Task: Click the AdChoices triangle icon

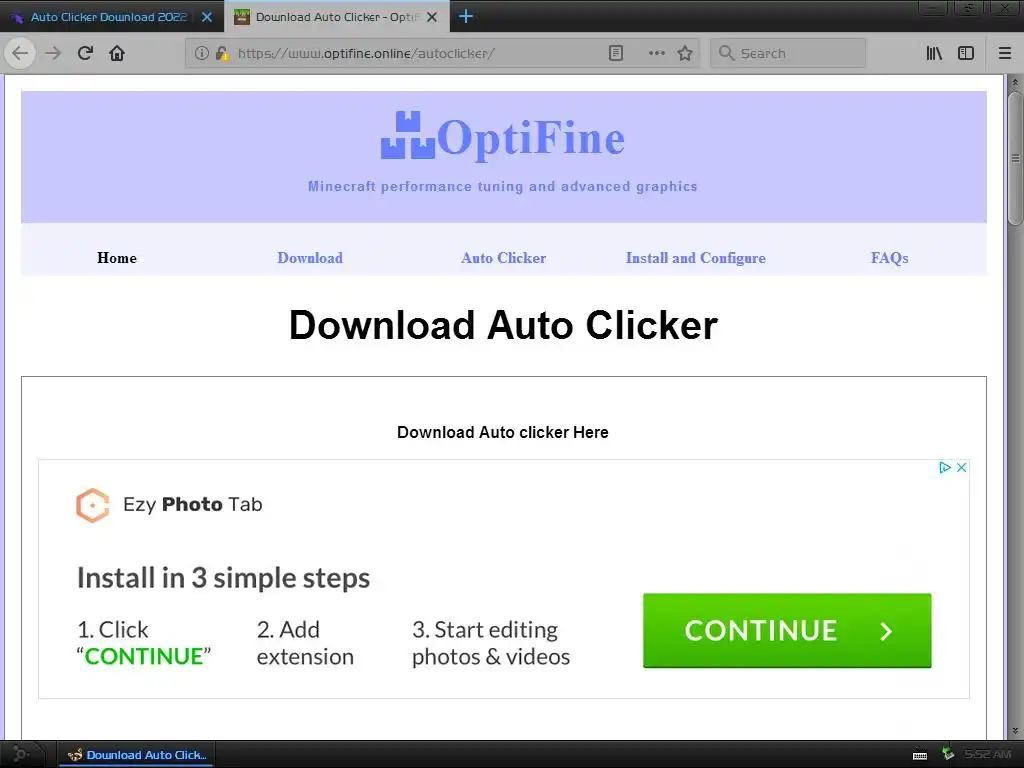Action: tap(944, 468)
